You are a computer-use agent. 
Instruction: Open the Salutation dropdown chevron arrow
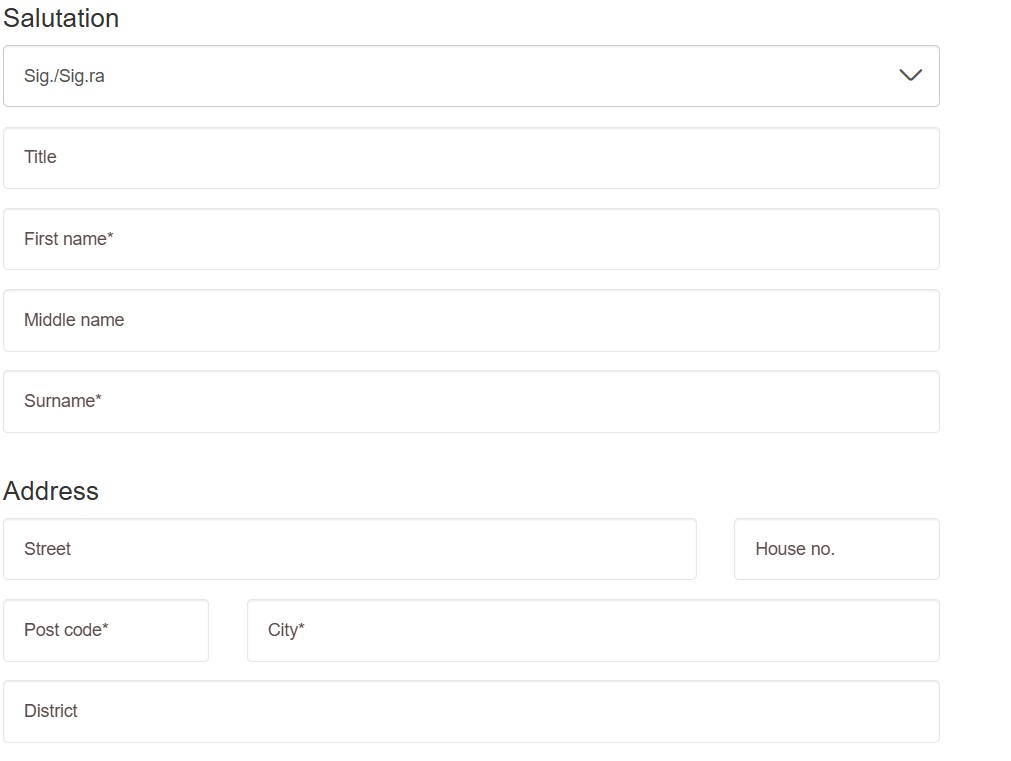(910, 76)
